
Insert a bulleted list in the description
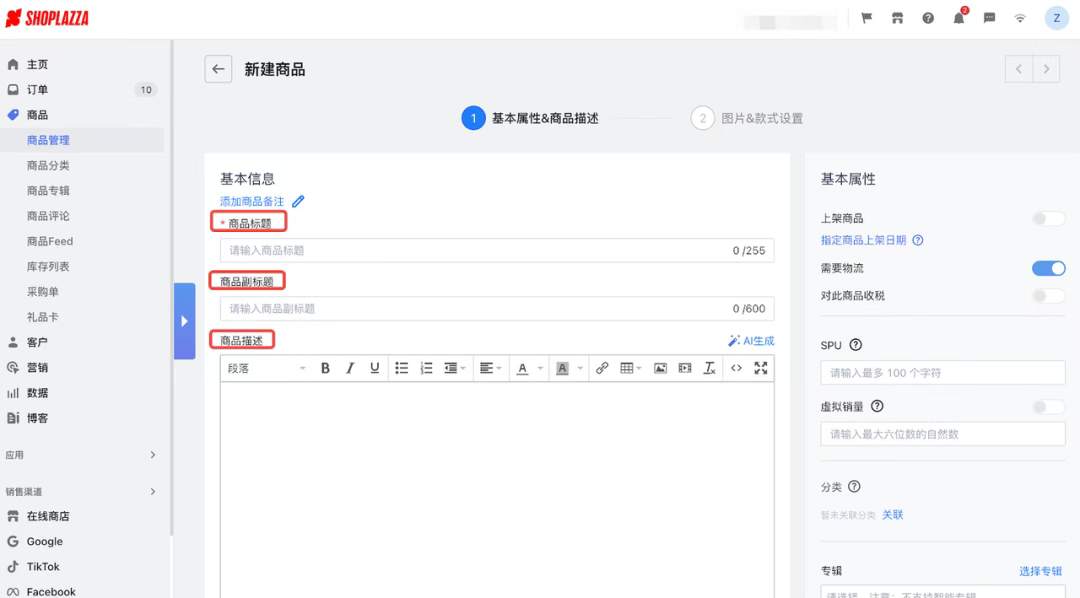pos(402,368)
